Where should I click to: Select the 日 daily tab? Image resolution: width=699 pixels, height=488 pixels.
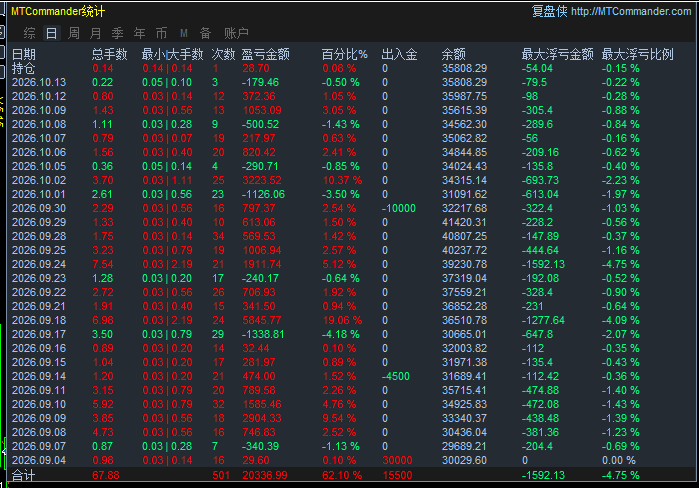coord(52,33)
